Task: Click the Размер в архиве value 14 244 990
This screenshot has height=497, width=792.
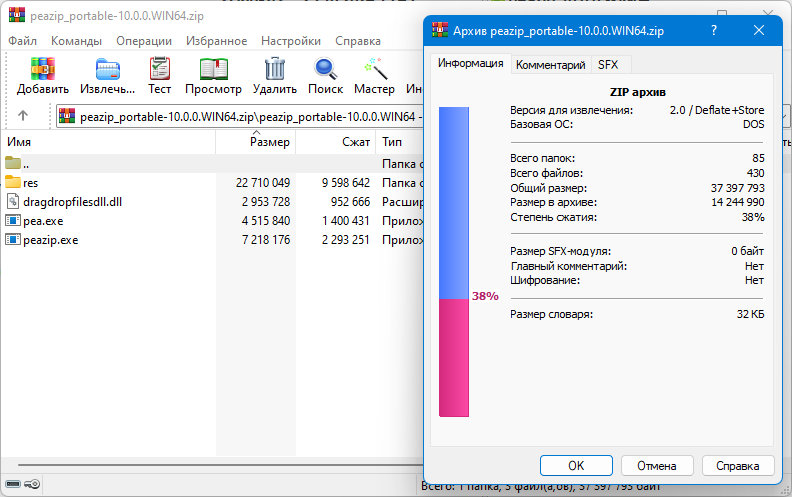Action: coord(737,203)
